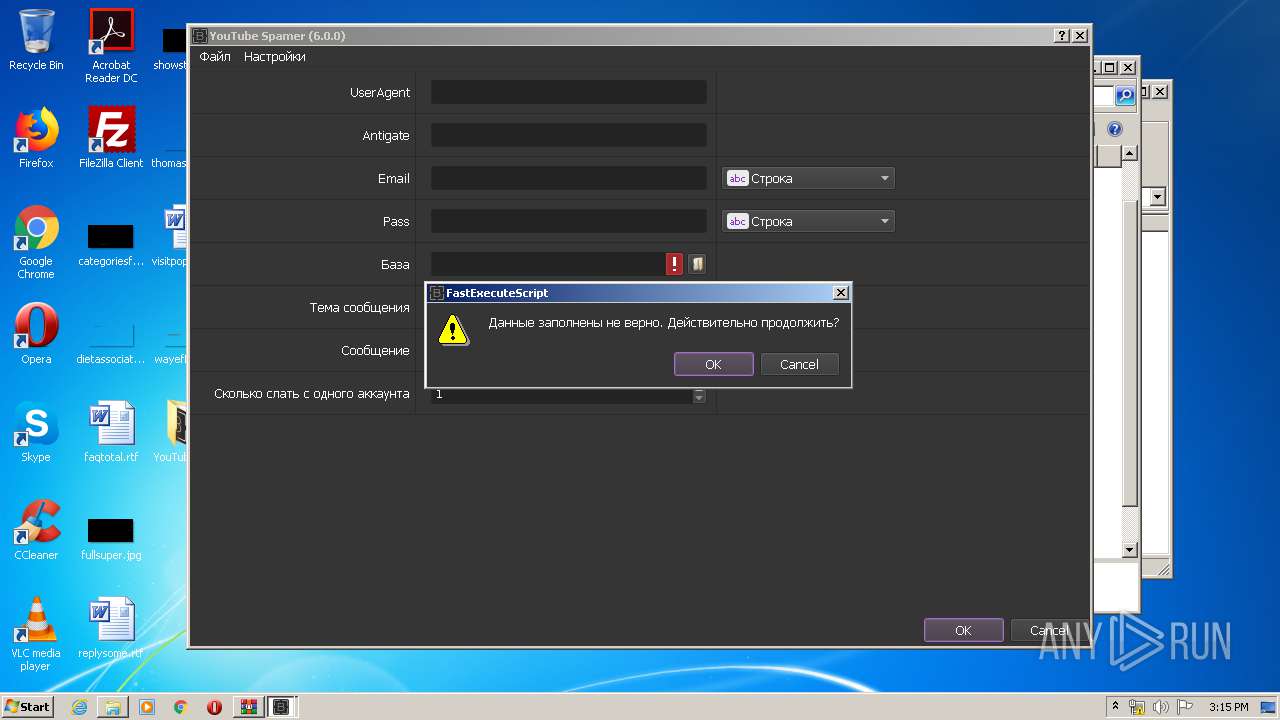This screenshot has width=1280, height=720.
Task: Open Google Chrome desktop shortcut
Action: click(36, 242)
